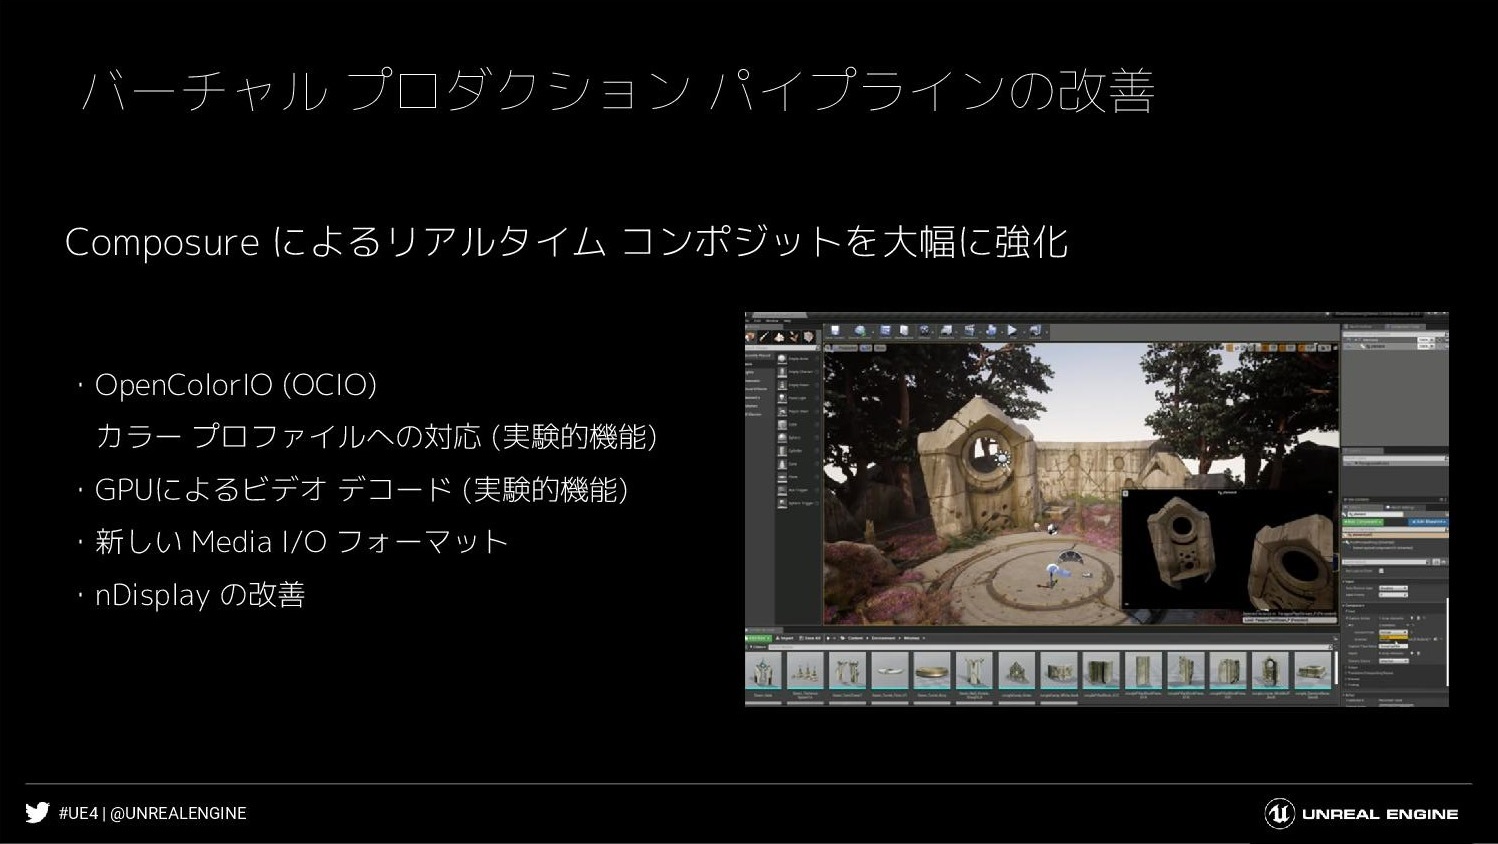Open the Auto Receive Input dropdown
Screen dimensions: 1498x844
point(1393,588)
